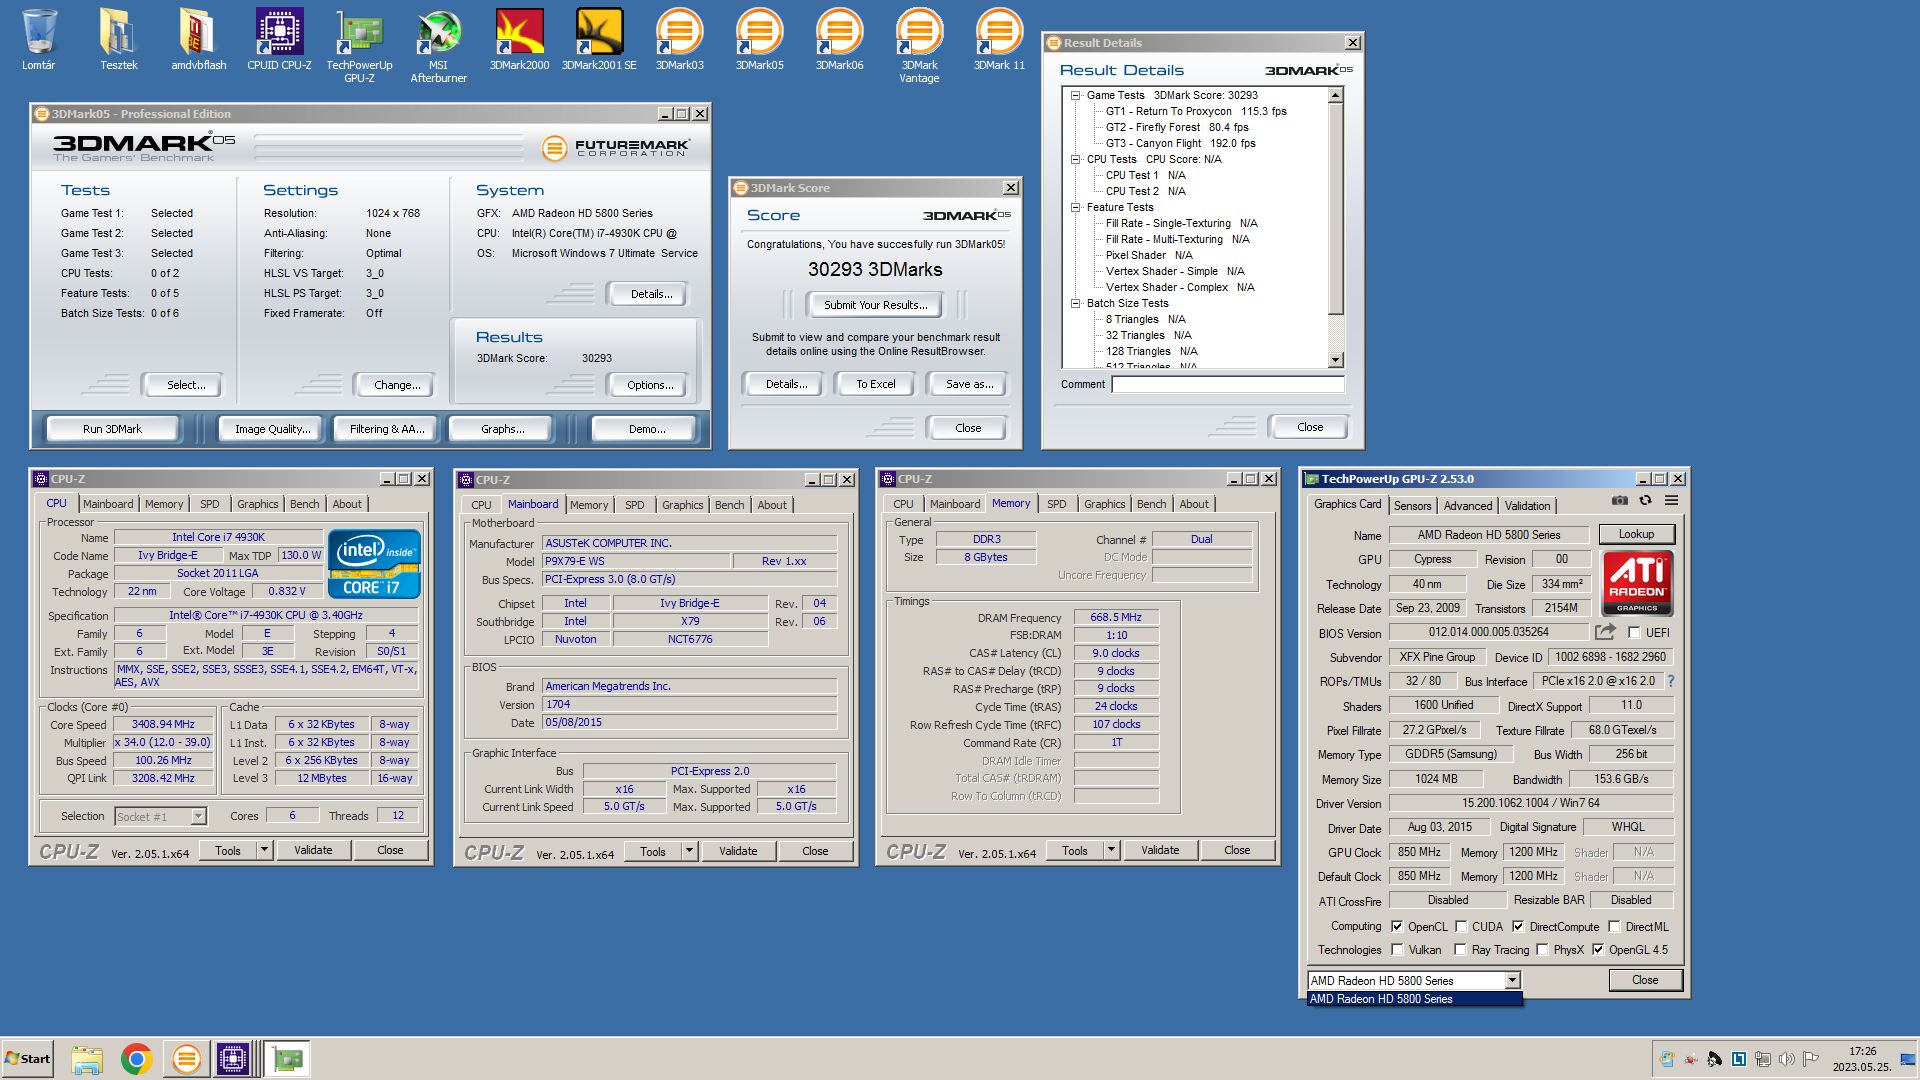1920x1080 pixels.
Task: Click Save as button in Score window
Action: click(x=968, y=384)
